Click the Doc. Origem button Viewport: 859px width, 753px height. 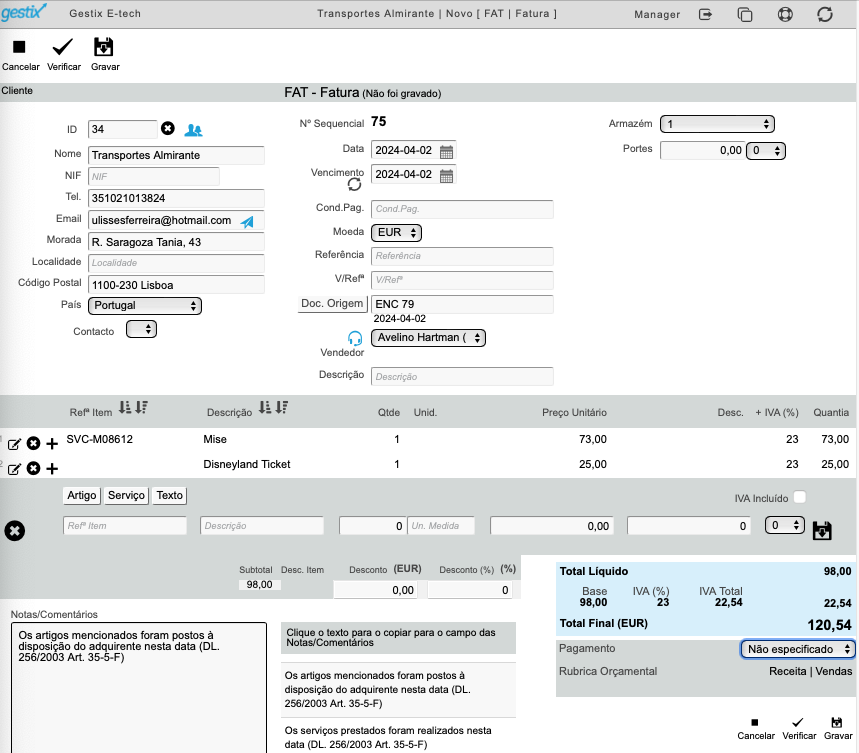pos(332,304)
